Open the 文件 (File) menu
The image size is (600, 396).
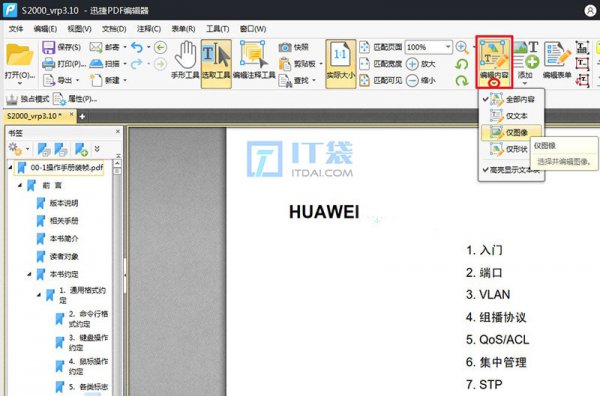(16, 29)
